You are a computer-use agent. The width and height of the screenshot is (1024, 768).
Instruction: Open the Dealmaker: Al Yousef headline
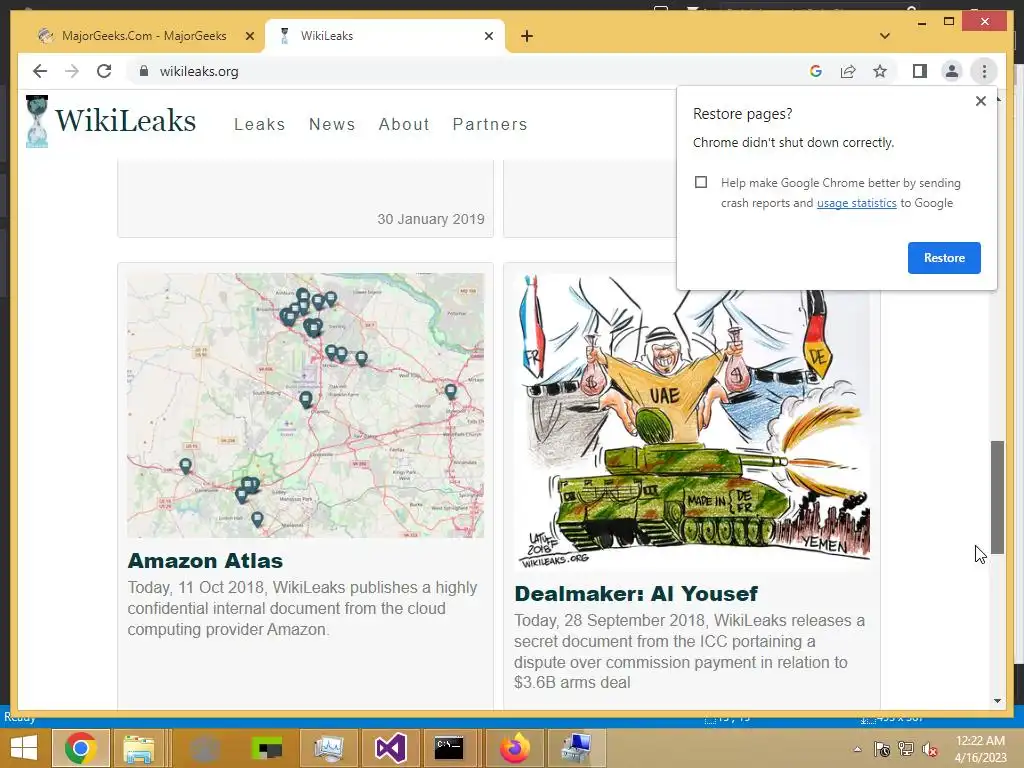click(x=636, y=593)
